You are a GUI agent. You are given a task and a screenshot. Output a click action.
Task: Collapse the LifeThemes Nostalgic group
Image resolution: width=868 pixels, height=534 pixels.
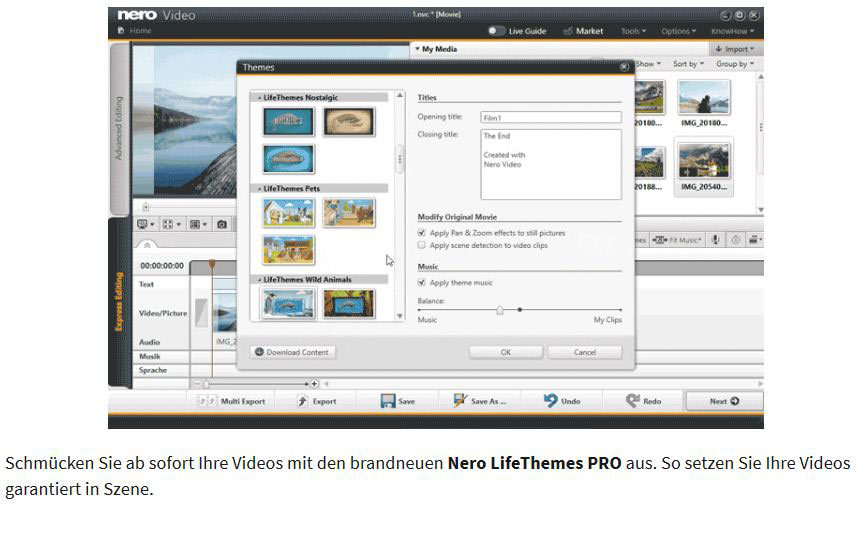[x=260, y=97]
